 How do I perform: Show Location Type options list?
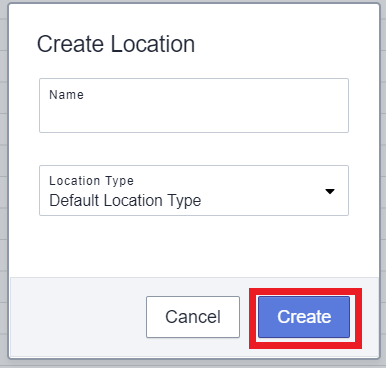[x=194, y=190]
